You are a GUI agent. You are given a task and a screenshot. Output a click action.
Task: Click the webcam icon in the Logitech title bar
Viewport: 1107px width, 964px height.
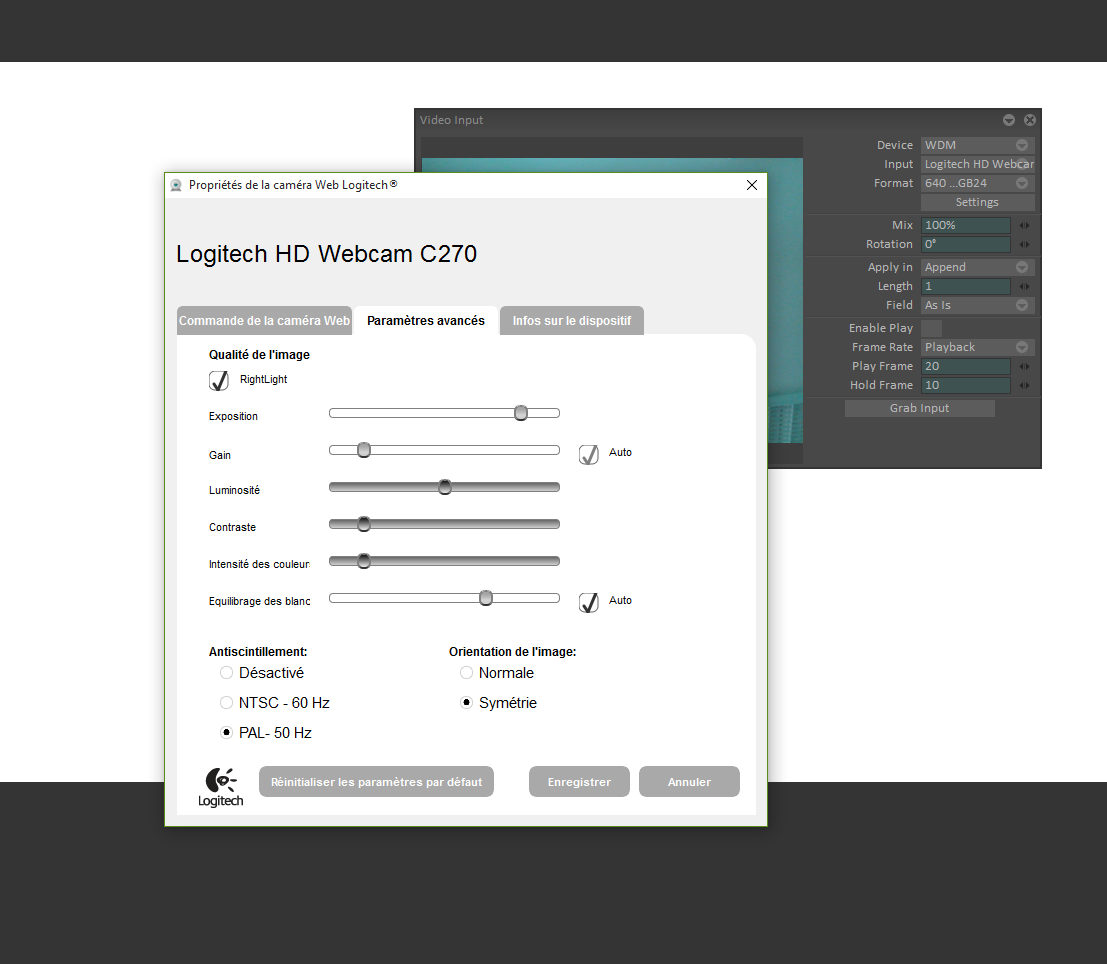[x=176, y=185]
